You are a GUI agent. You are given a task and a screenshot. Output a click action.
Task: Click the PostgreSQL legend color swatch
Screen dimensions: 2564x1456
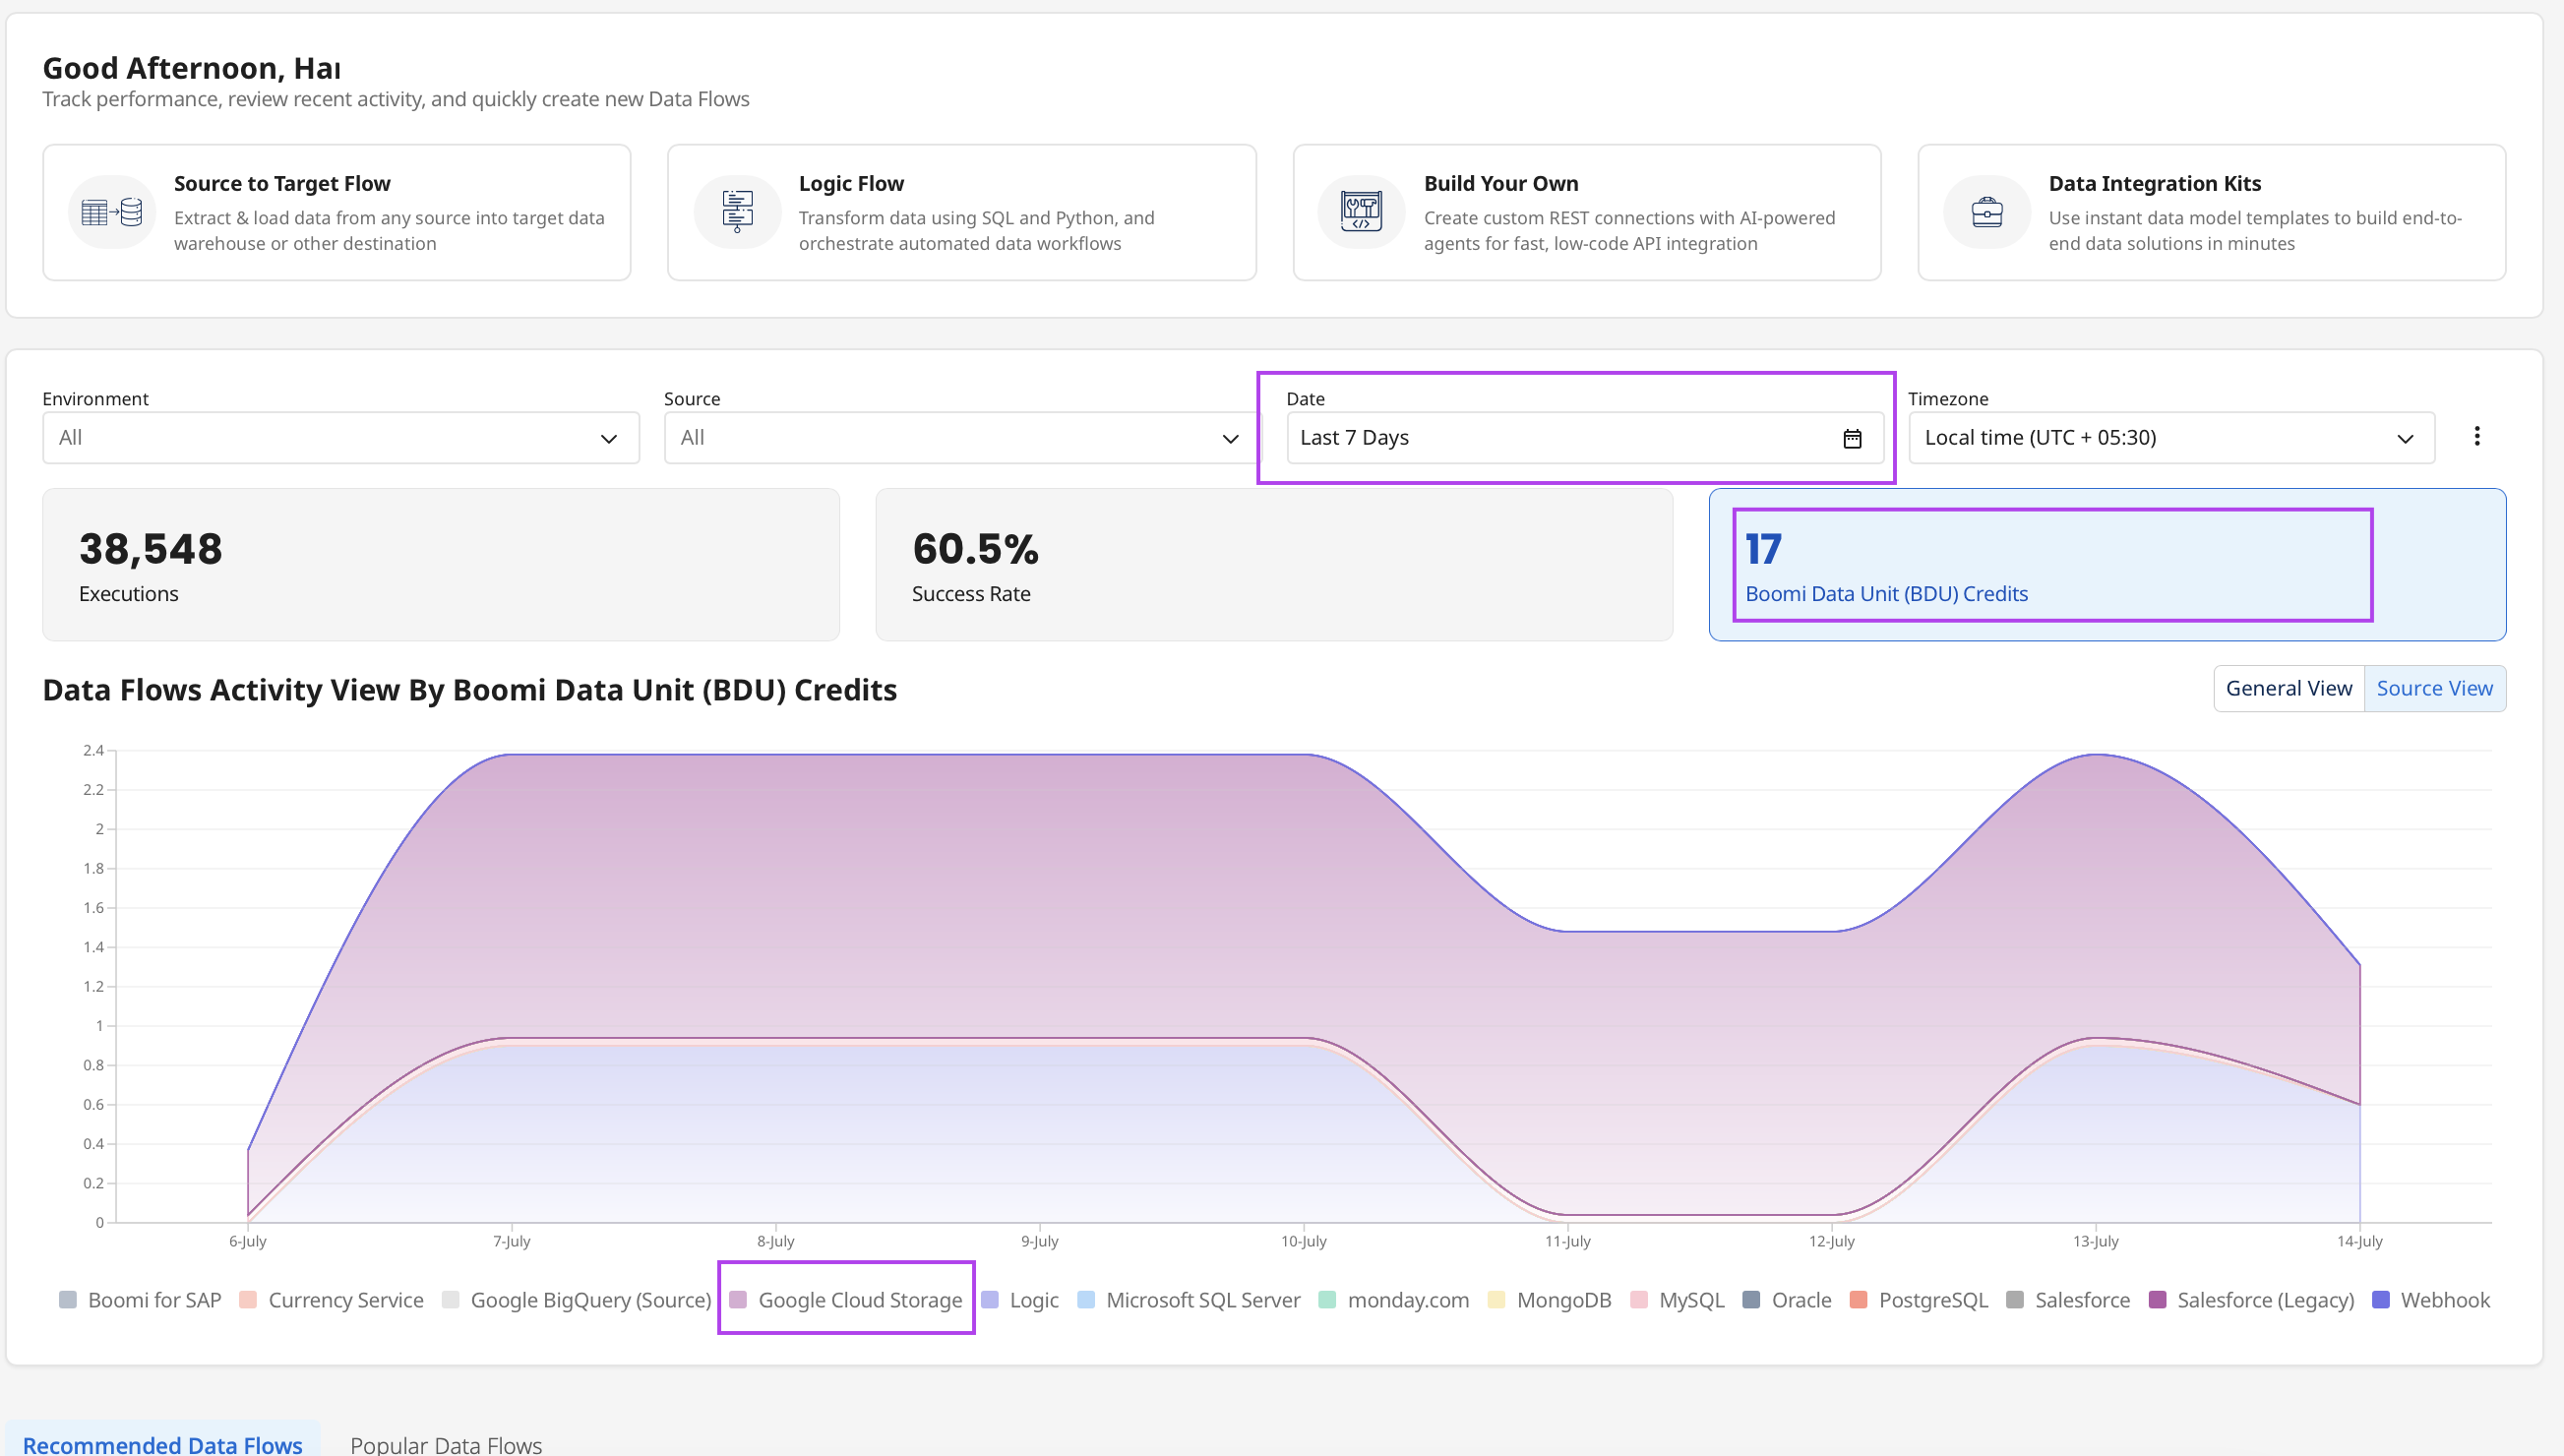click(x=1858, y=1299)
